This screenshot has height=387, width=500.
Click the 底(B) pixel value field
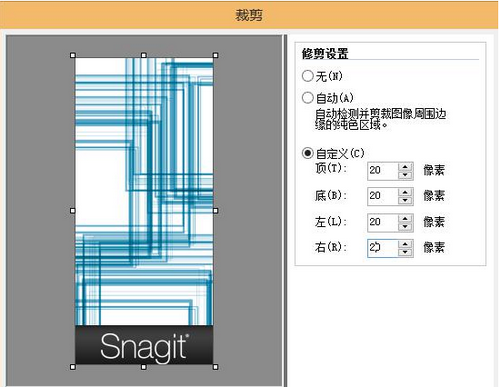tap(383, 196)
